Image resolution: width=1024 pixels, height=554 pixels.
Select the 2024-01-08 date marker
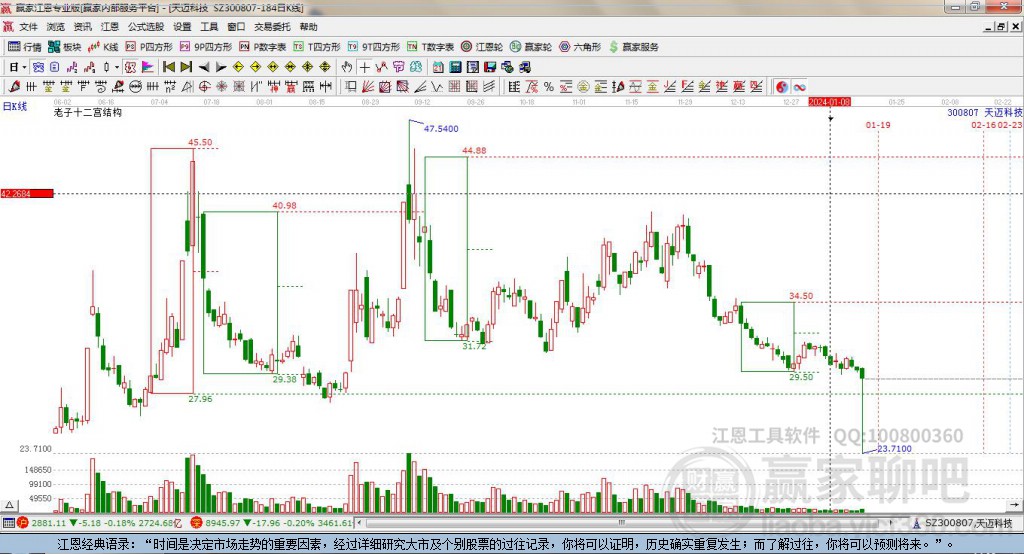click(x=829, y=102)
